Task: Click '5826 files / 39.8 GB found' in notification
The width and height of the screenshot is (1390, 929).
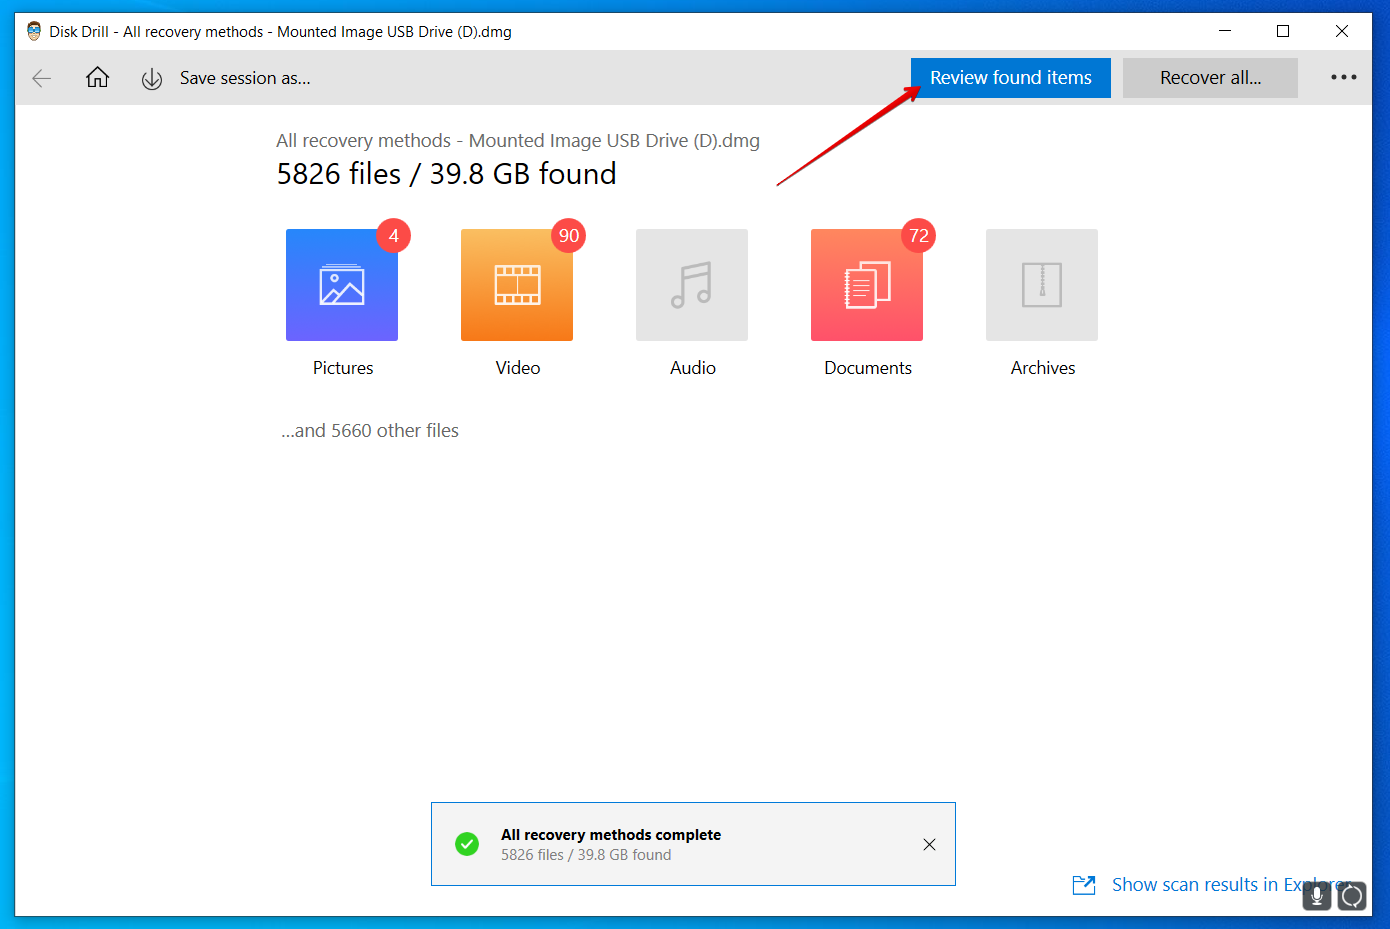Action: pos(586,855)
